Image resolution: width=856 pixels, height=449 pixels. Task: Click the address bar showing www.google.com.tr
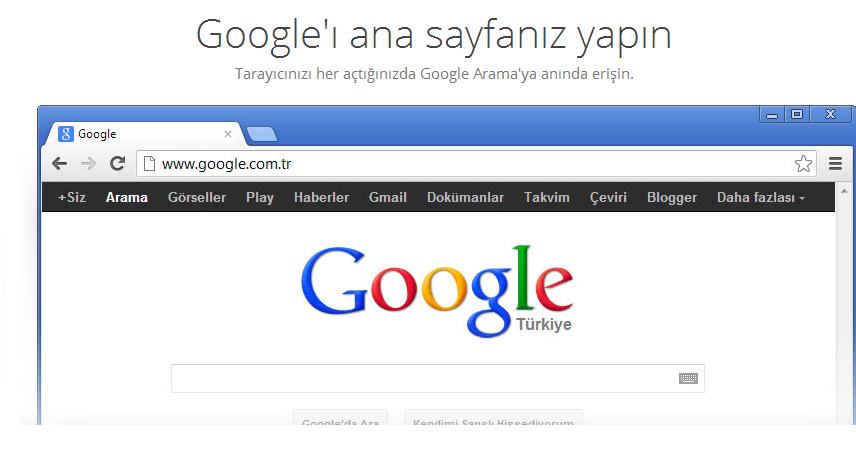tap(476, 163)
